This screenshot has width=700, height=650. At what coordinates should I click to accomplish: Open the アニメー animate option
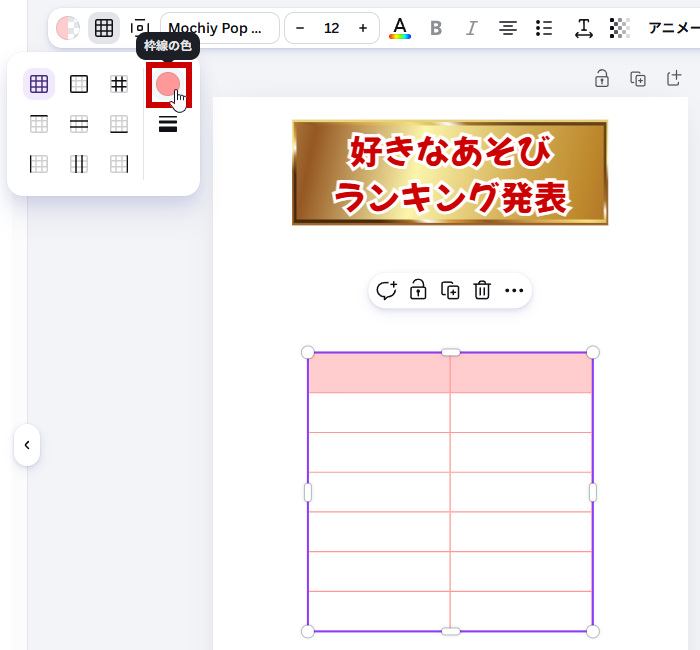(673, 28)
